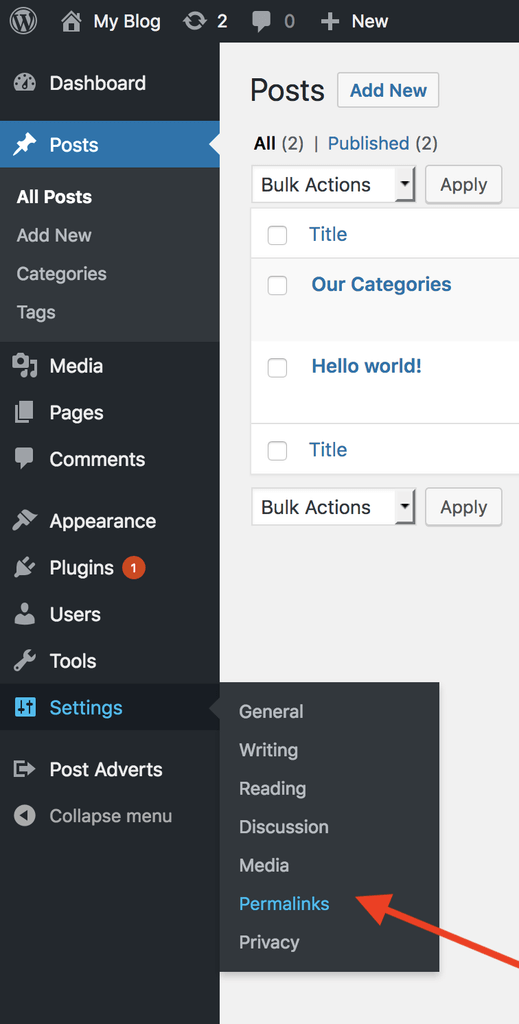519x1024 pixels.
Task: Click the top Apply button
Action: coord(464,185)
